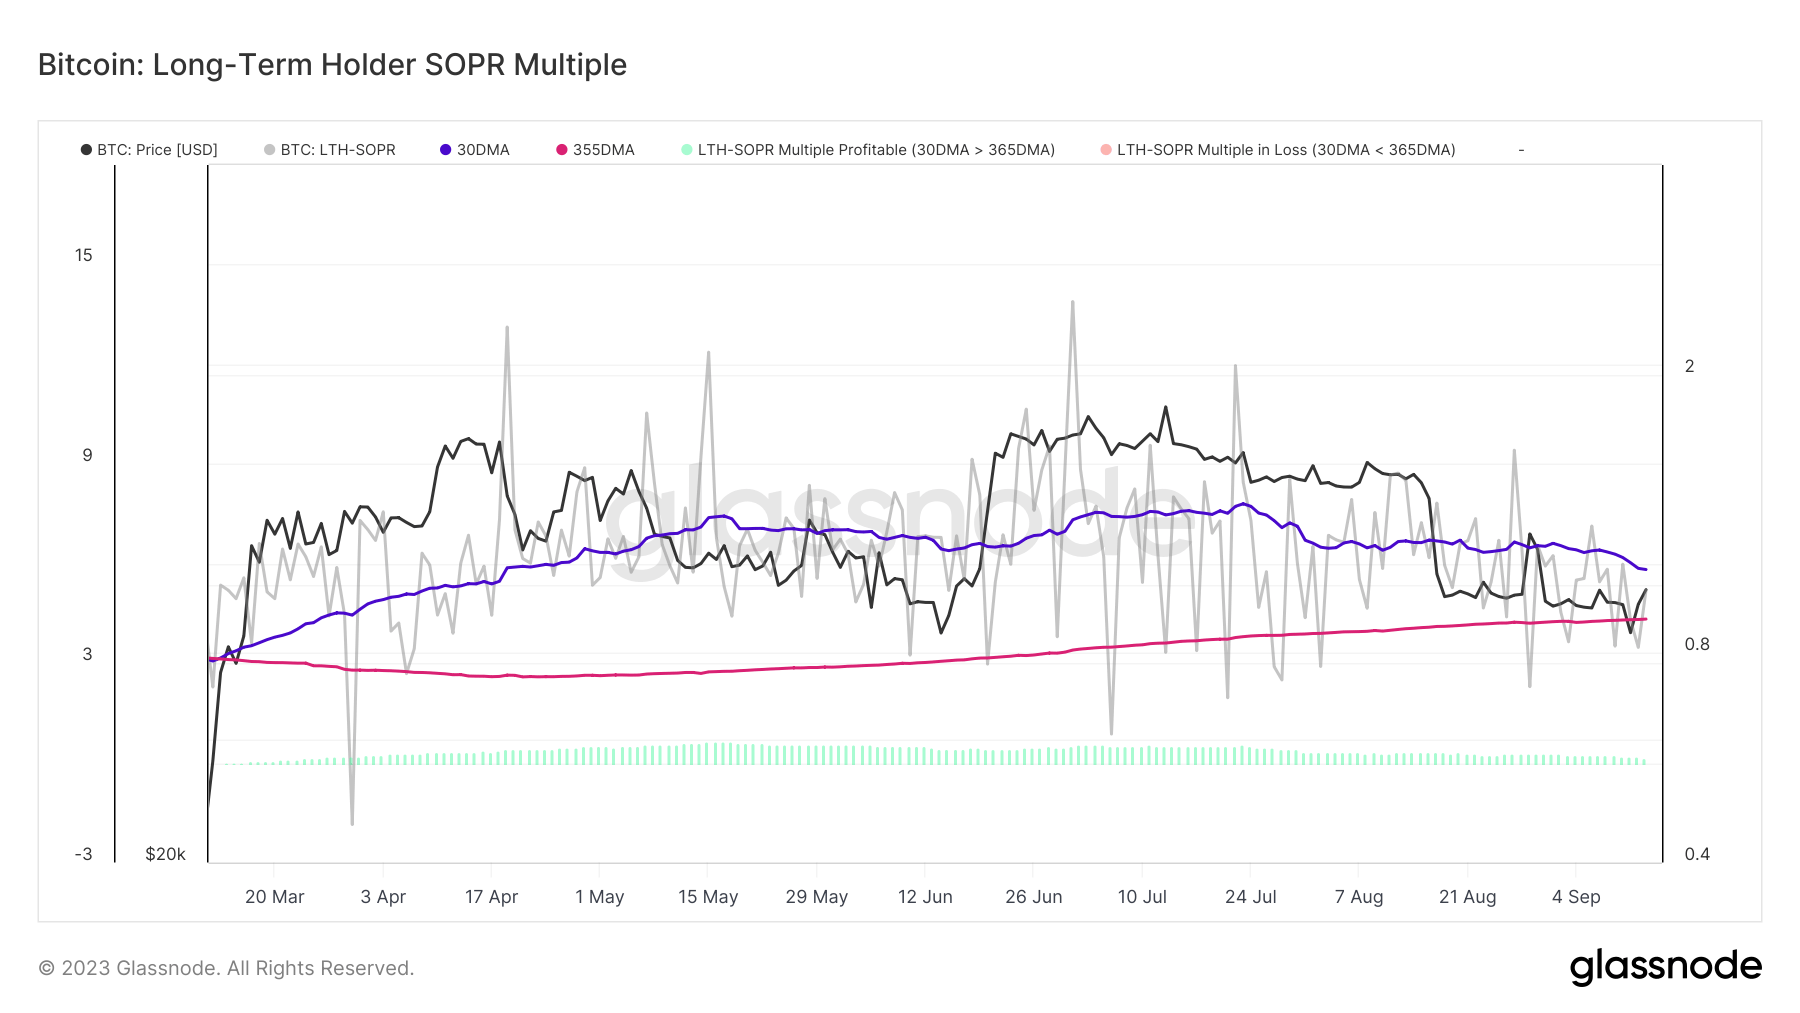The image size is (1800, 1013).
Task: Click the black BTC Price legend dot
Action: tap(86, 150)
